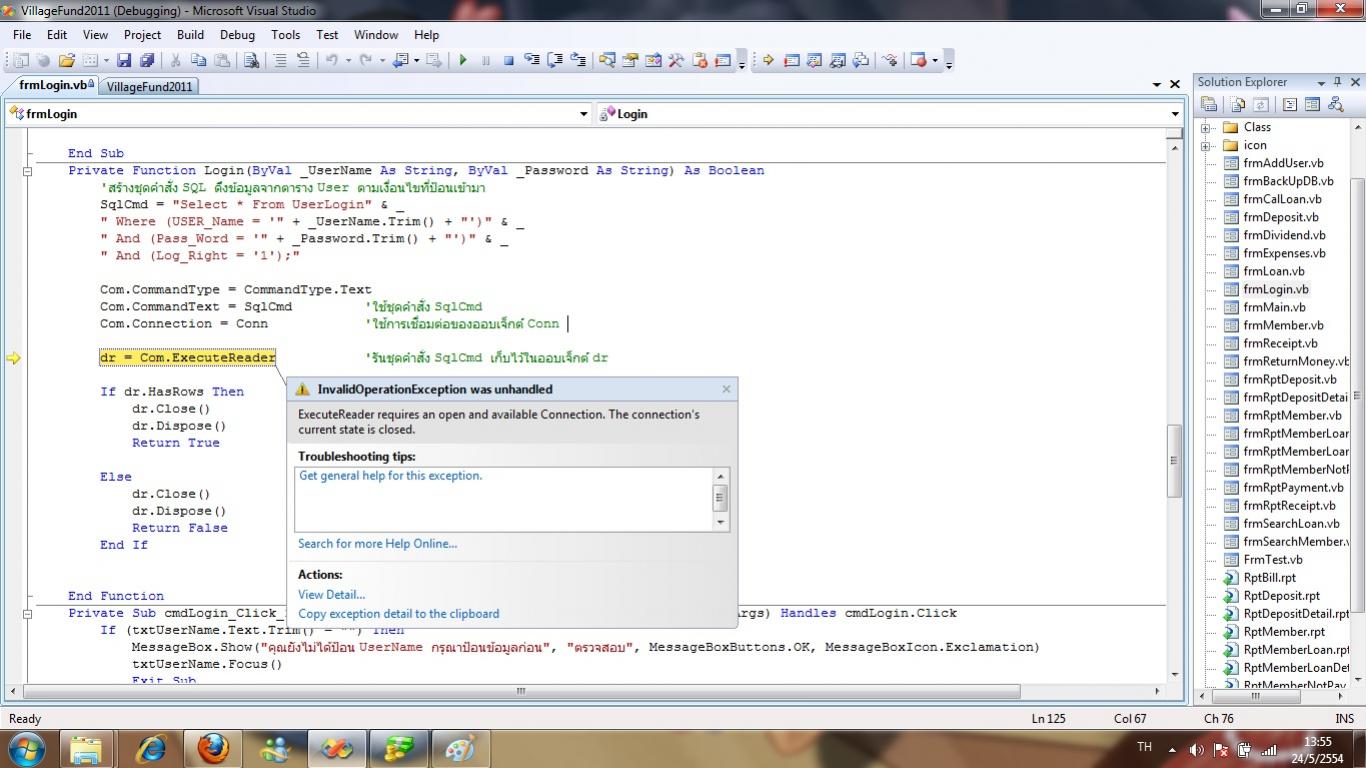Screen dimensions: 1366x768
Task: Expand the icon folder tree node
Action: [x=1206, y=146]
